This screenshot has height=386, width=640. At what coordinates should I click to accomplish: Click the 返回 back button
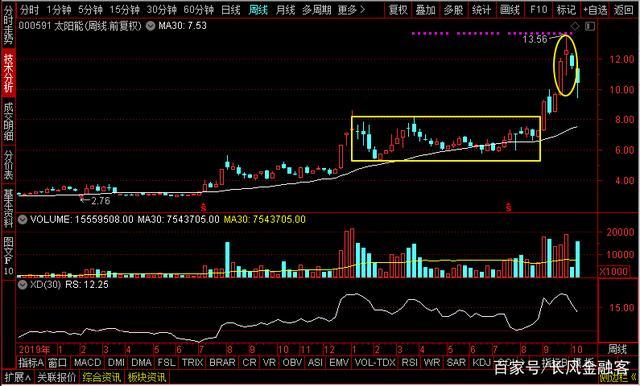tap(624, 9)
